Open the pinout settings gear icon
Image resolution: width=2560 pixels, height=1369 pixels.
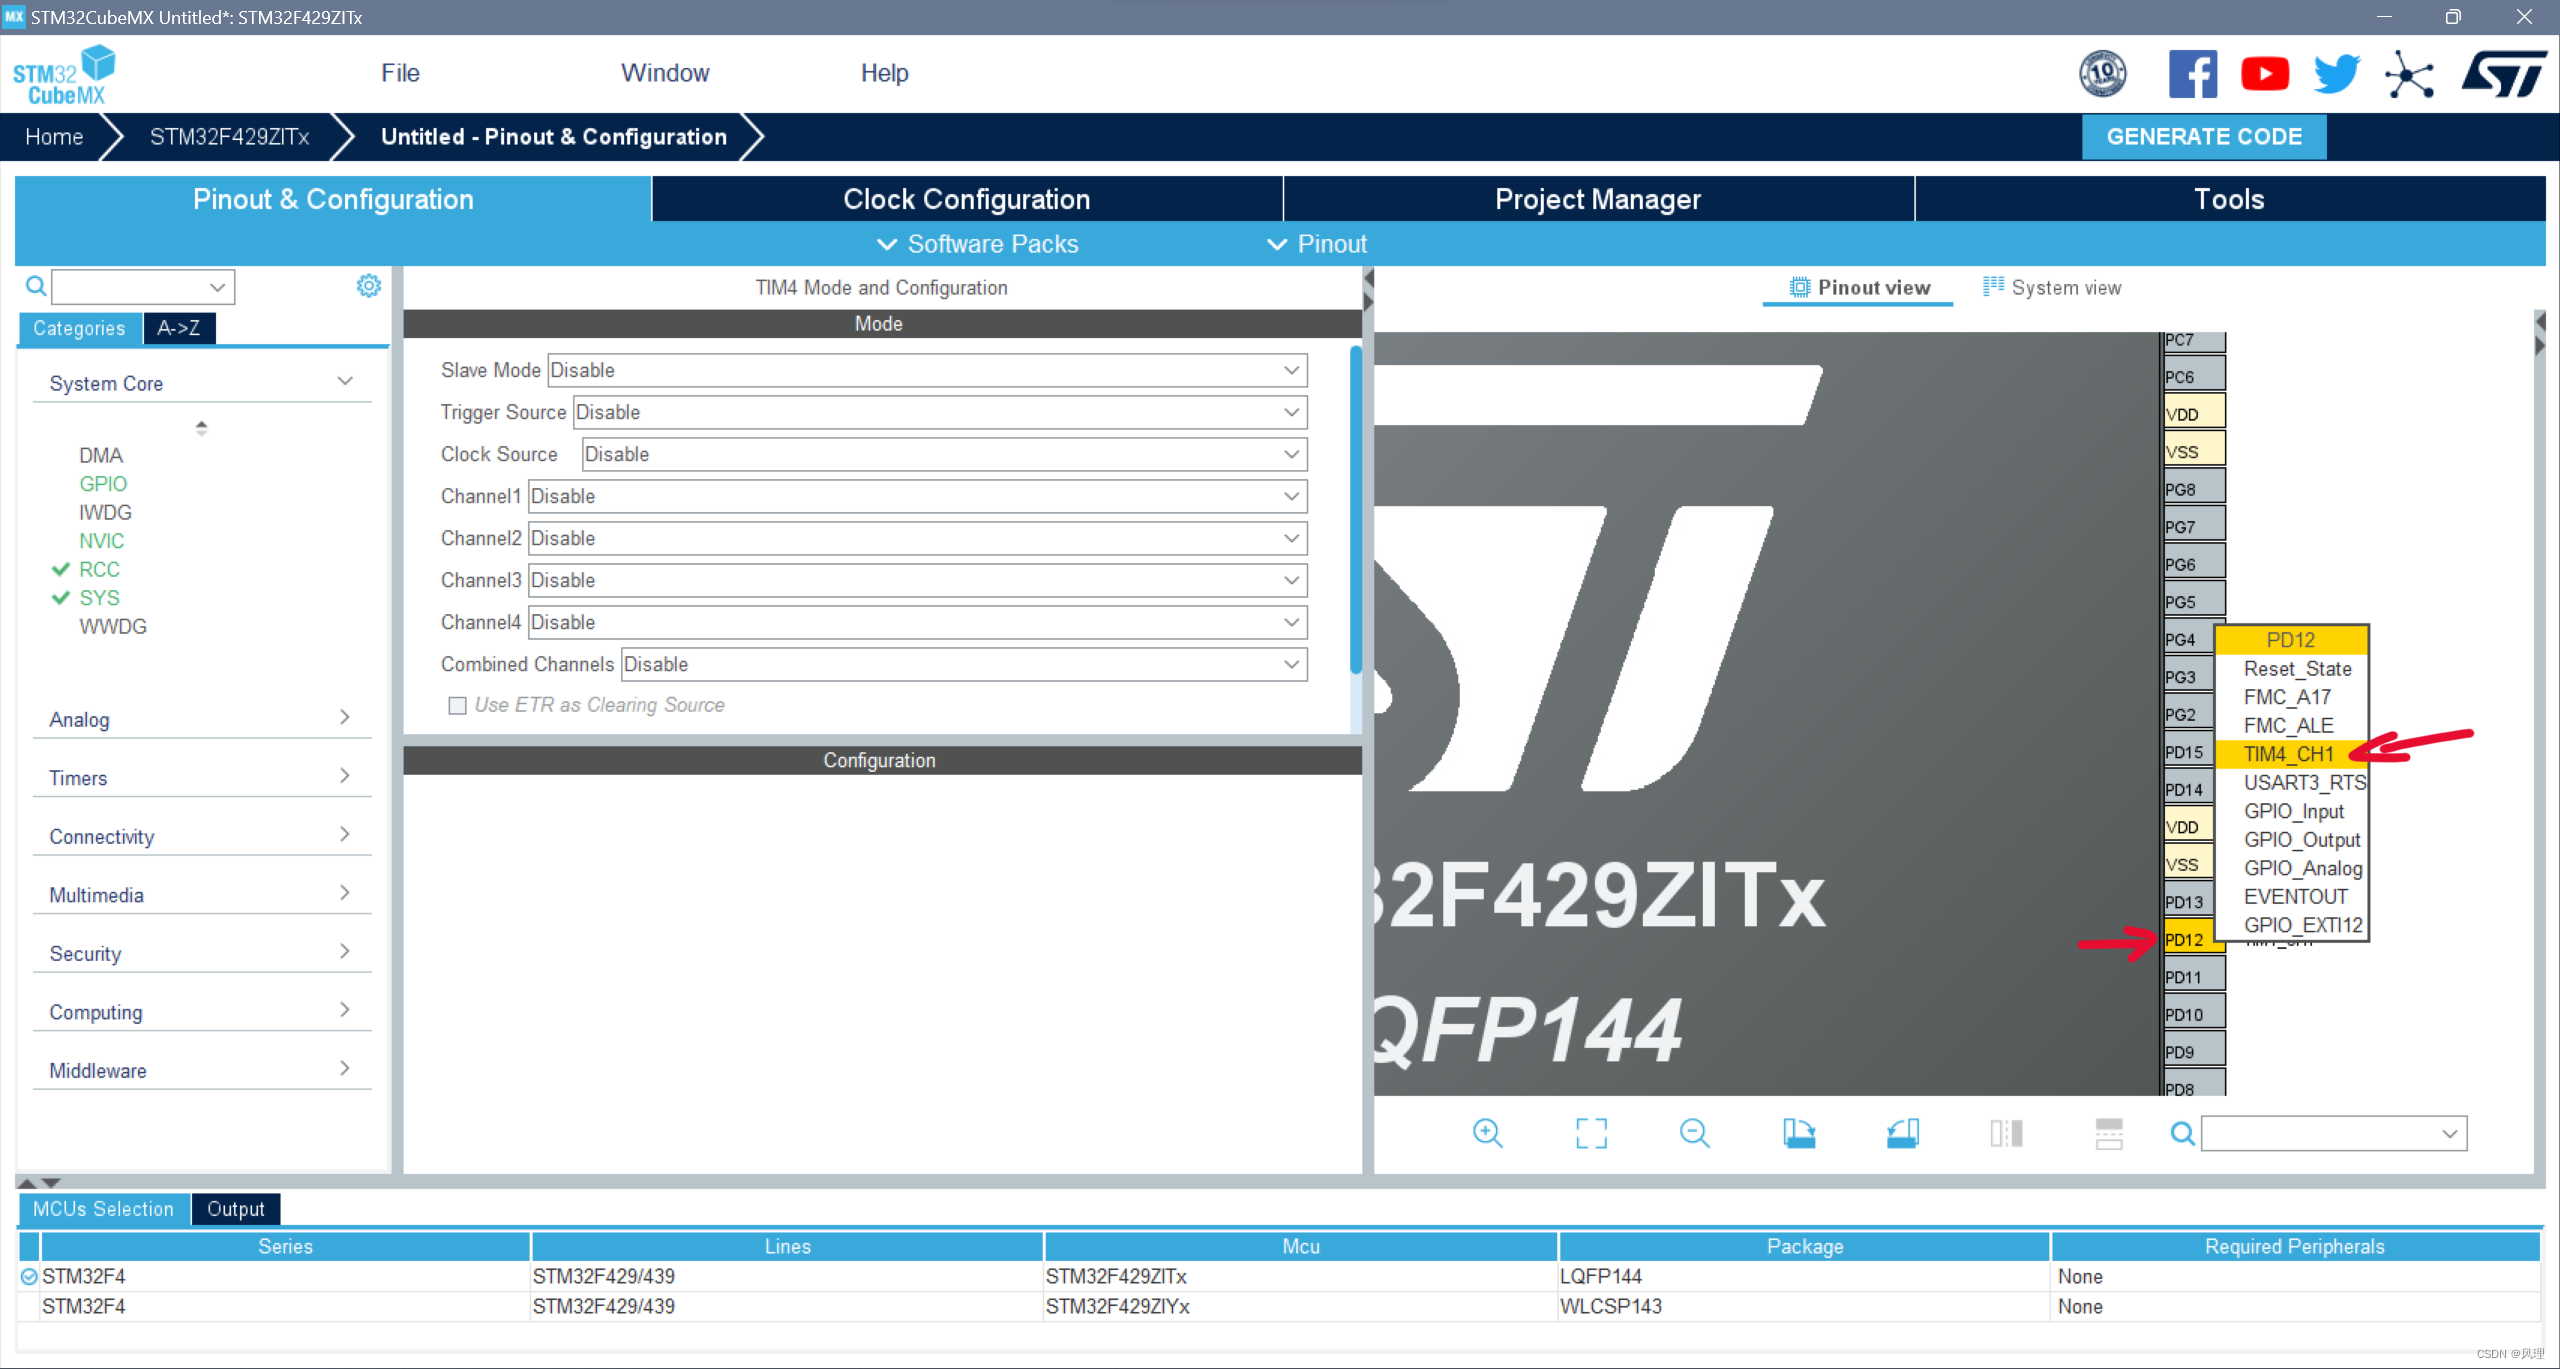tap(368, 285)
